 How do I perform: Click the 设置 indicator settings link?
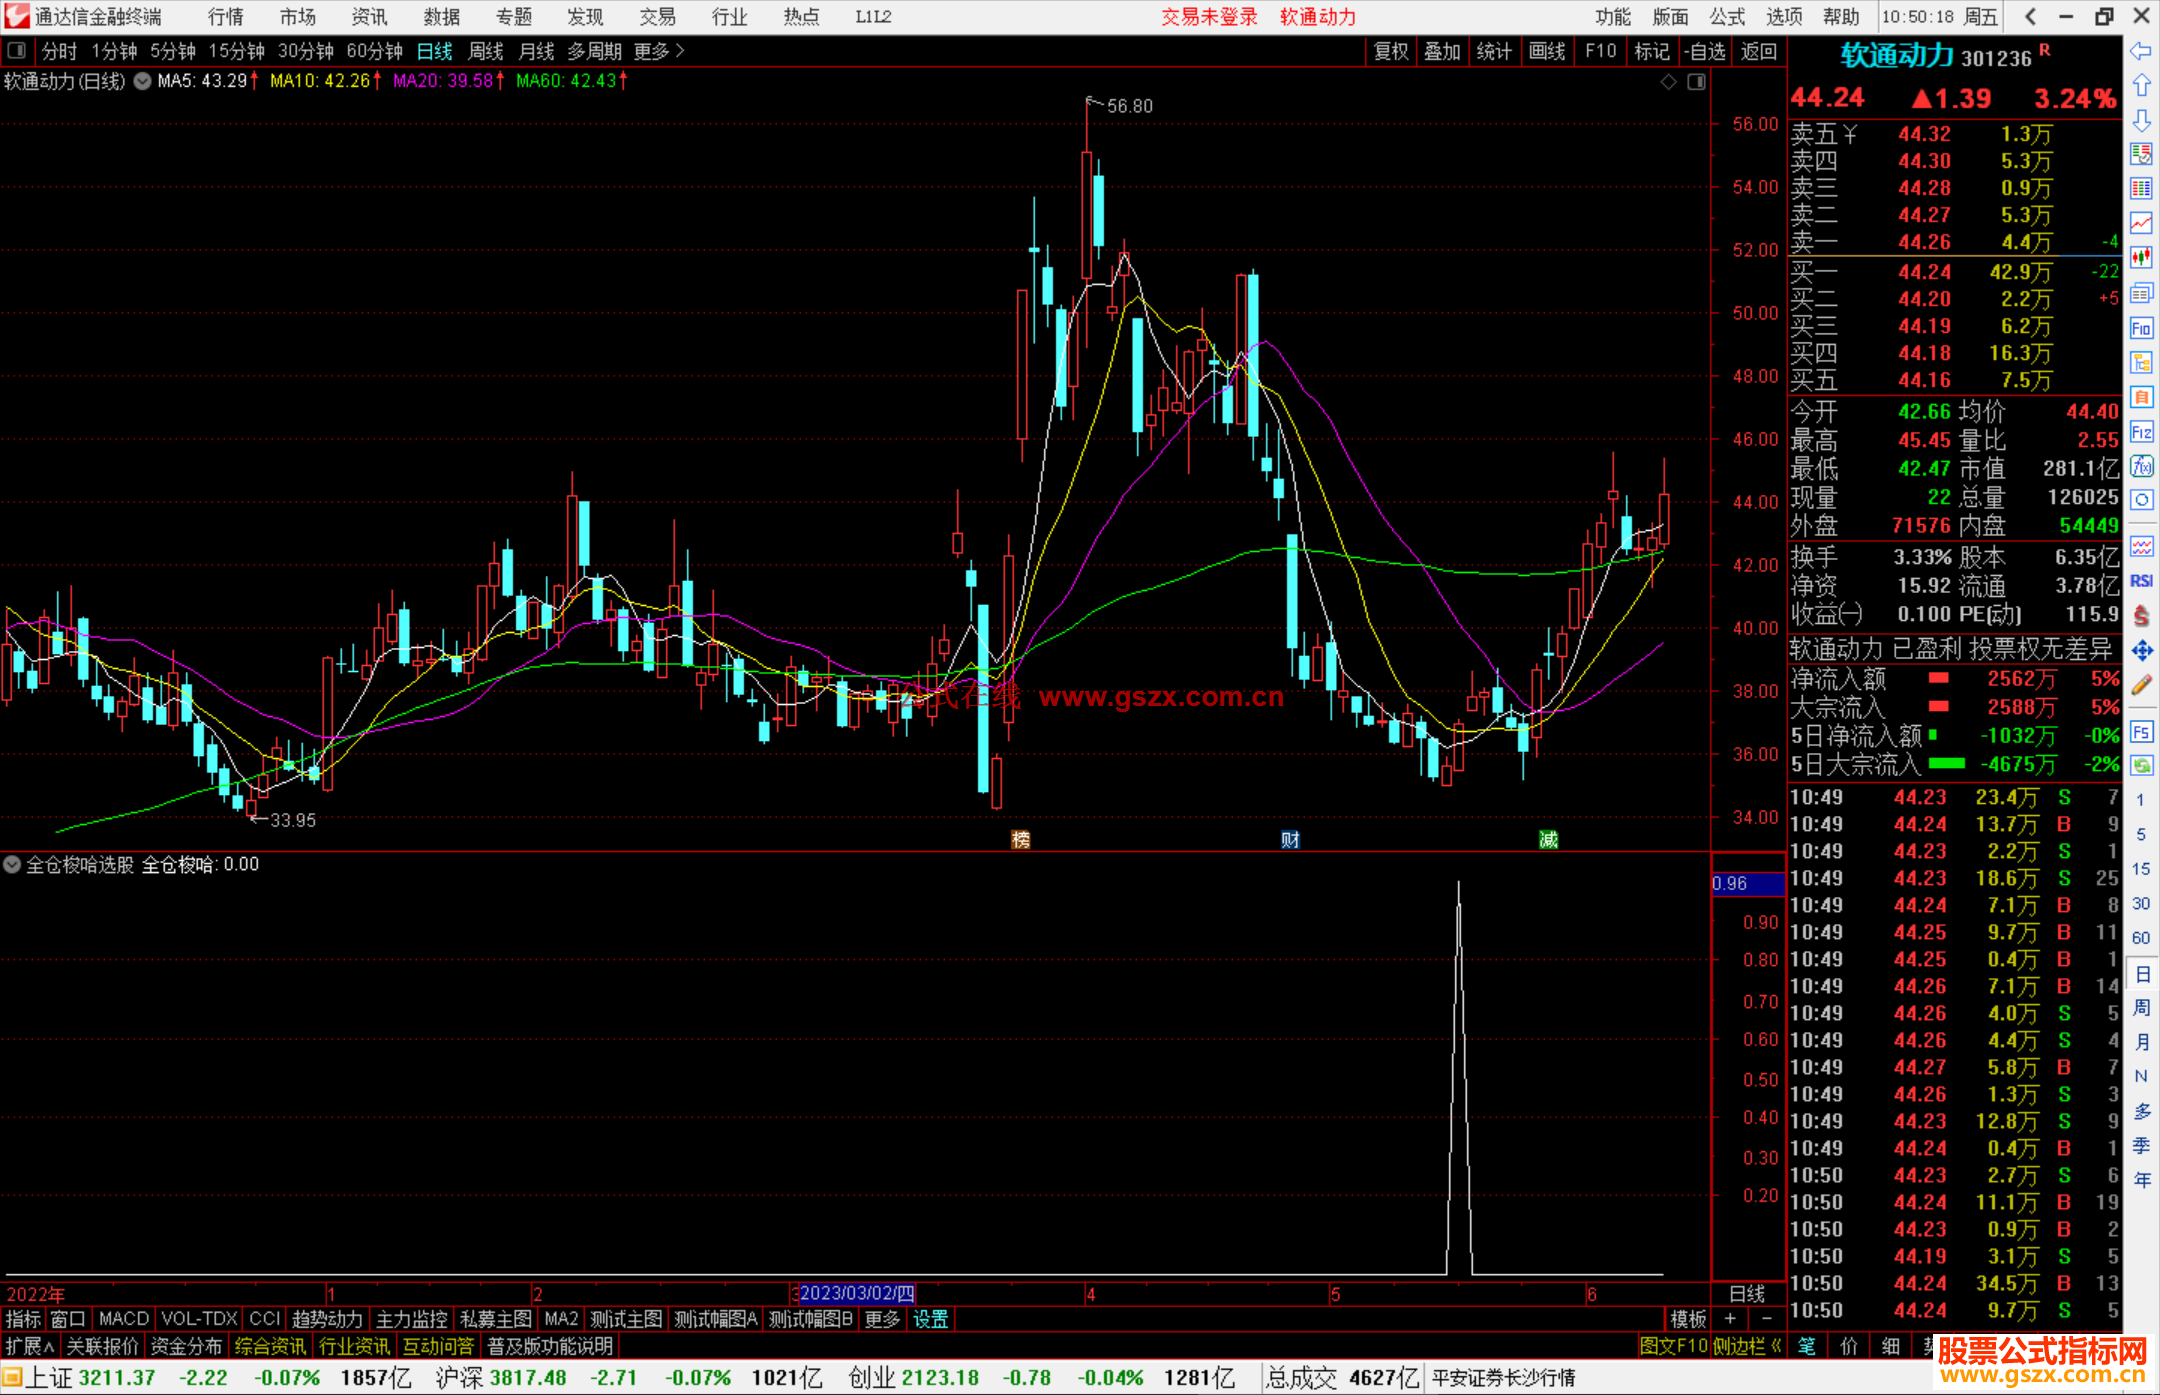coord(930,1319)
